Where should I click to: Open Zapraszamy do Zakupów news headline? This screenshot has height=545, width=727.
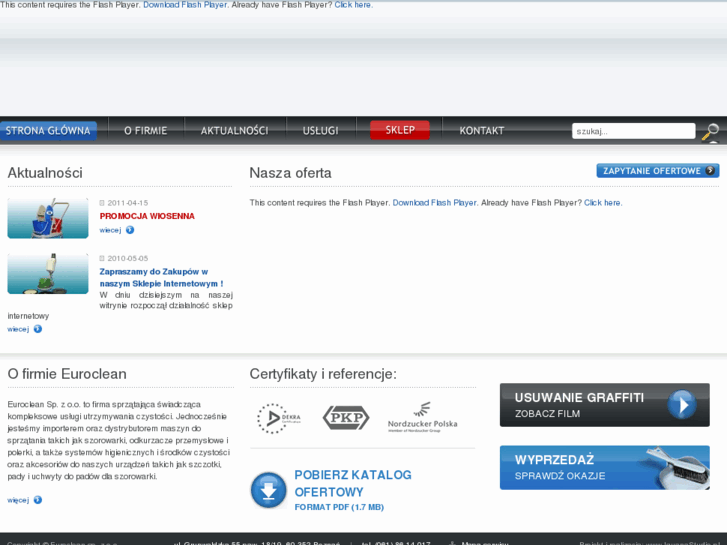coord(161,277)
